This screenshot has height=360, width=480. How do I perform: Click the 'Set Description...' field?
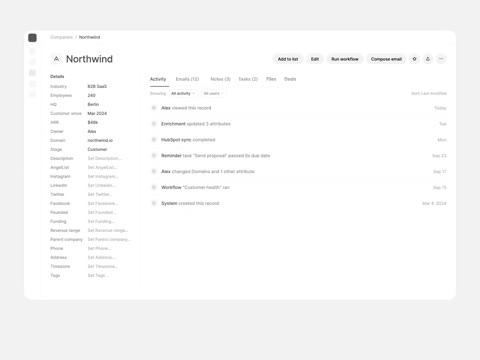[x=104, y=158]
